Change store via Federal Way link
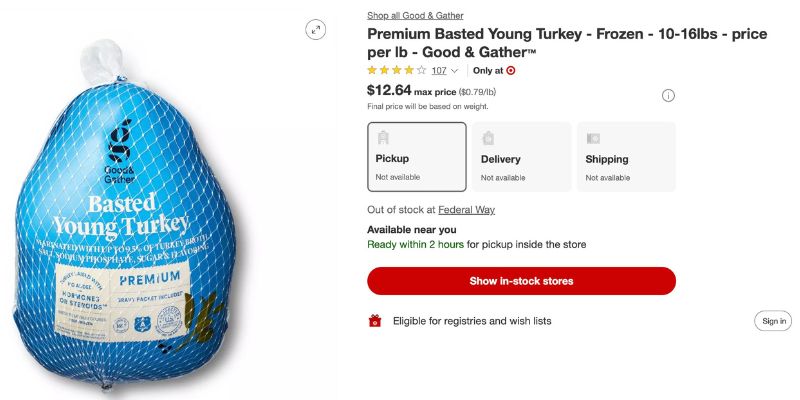The height and width of the screenshot is (400, 800). (x=466, y=210)
